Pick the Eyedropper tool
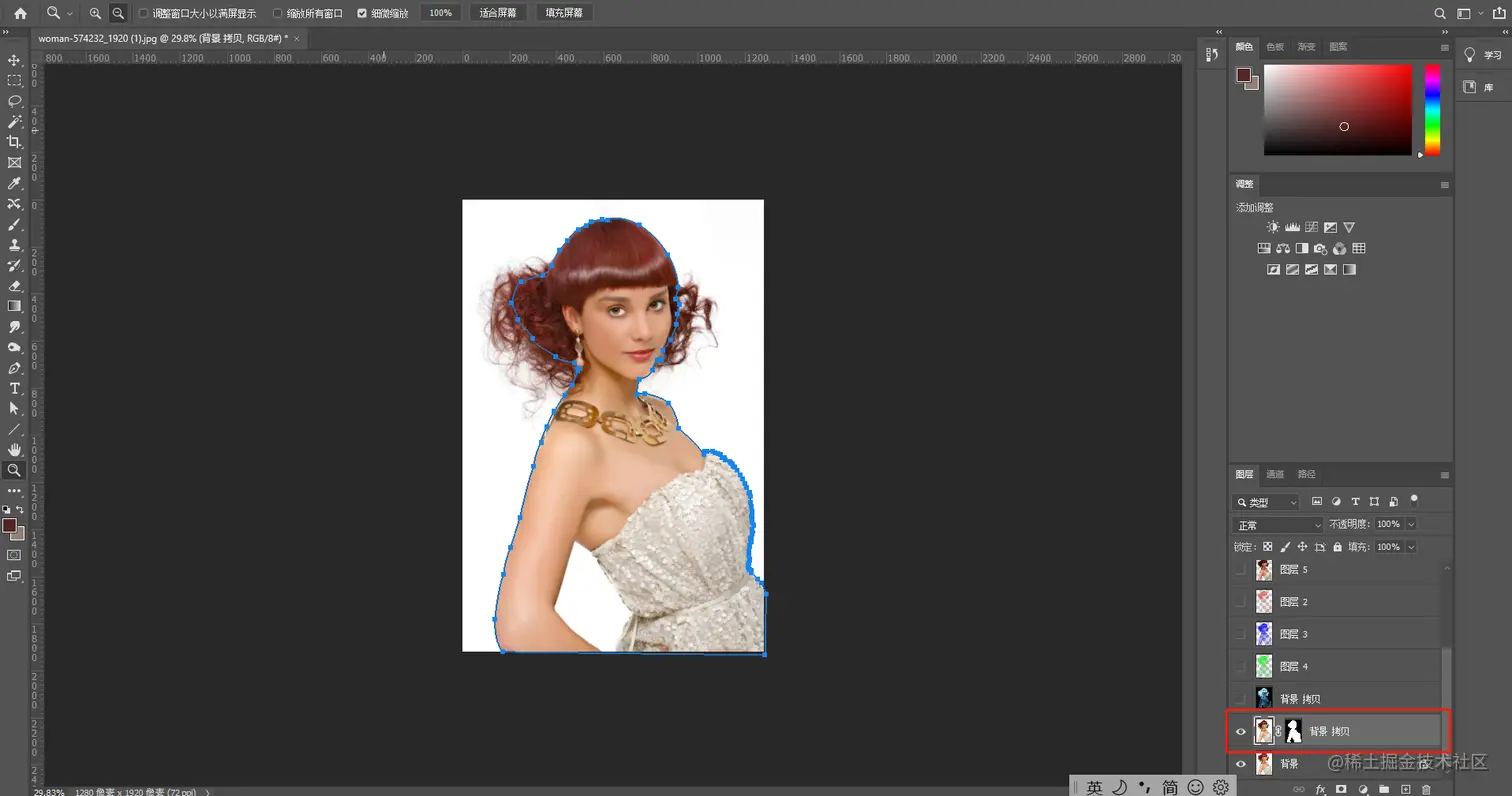Image resolution: width=1512 pixels, height=796 pixels. tap(14, 183)
